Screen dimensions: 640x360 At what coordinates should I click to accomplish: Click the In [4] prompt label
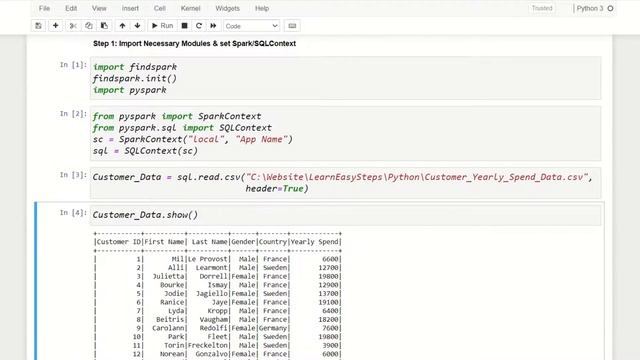tap(73, 213)
